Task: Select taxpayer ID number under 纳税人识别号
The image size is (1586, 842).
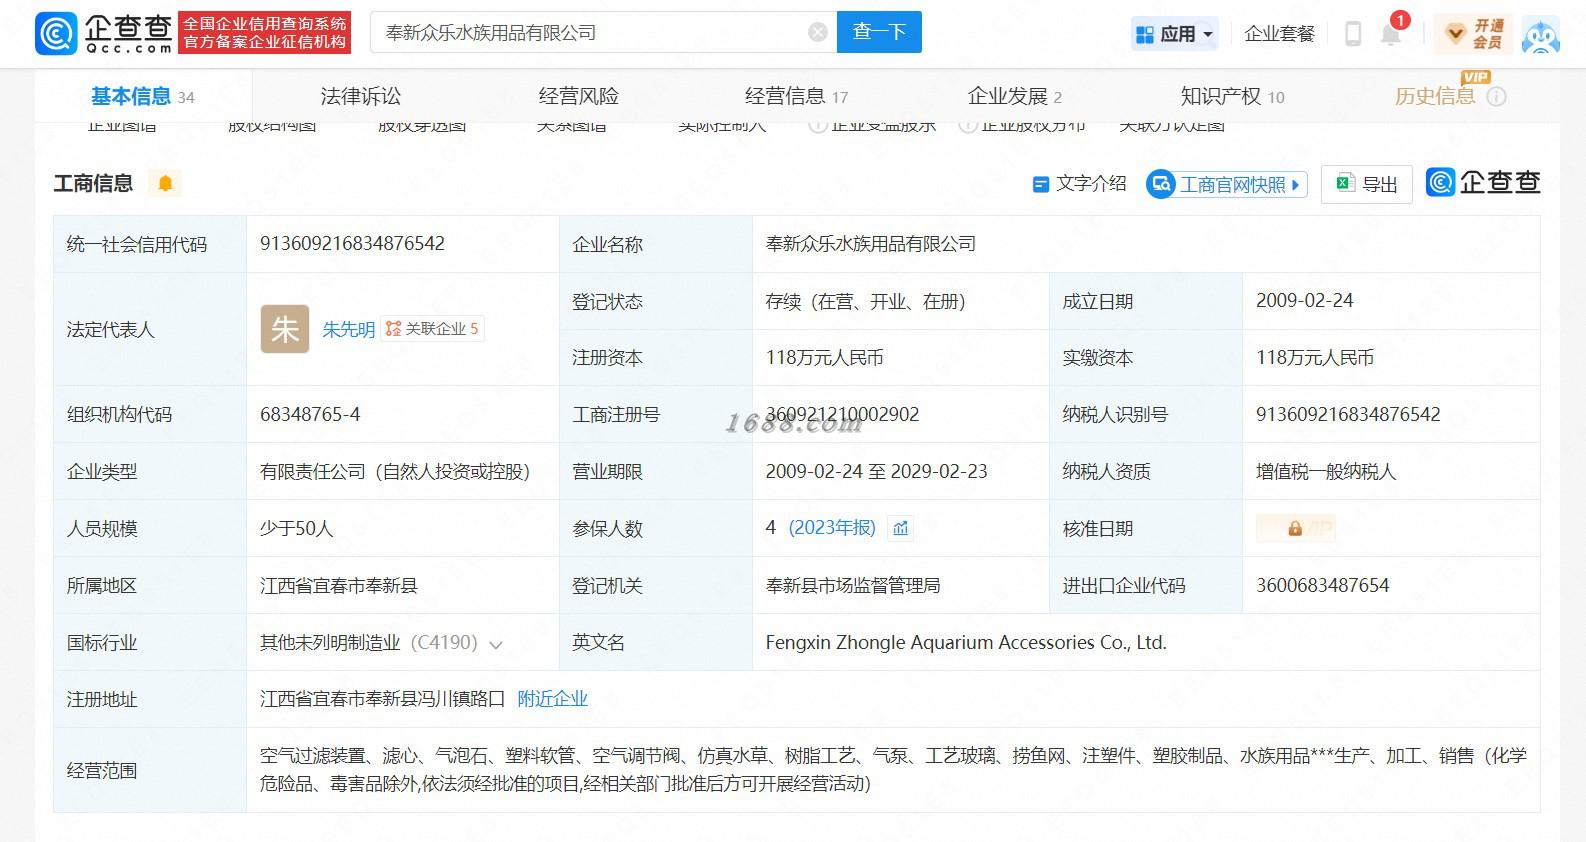Action: click(1348, 414)
